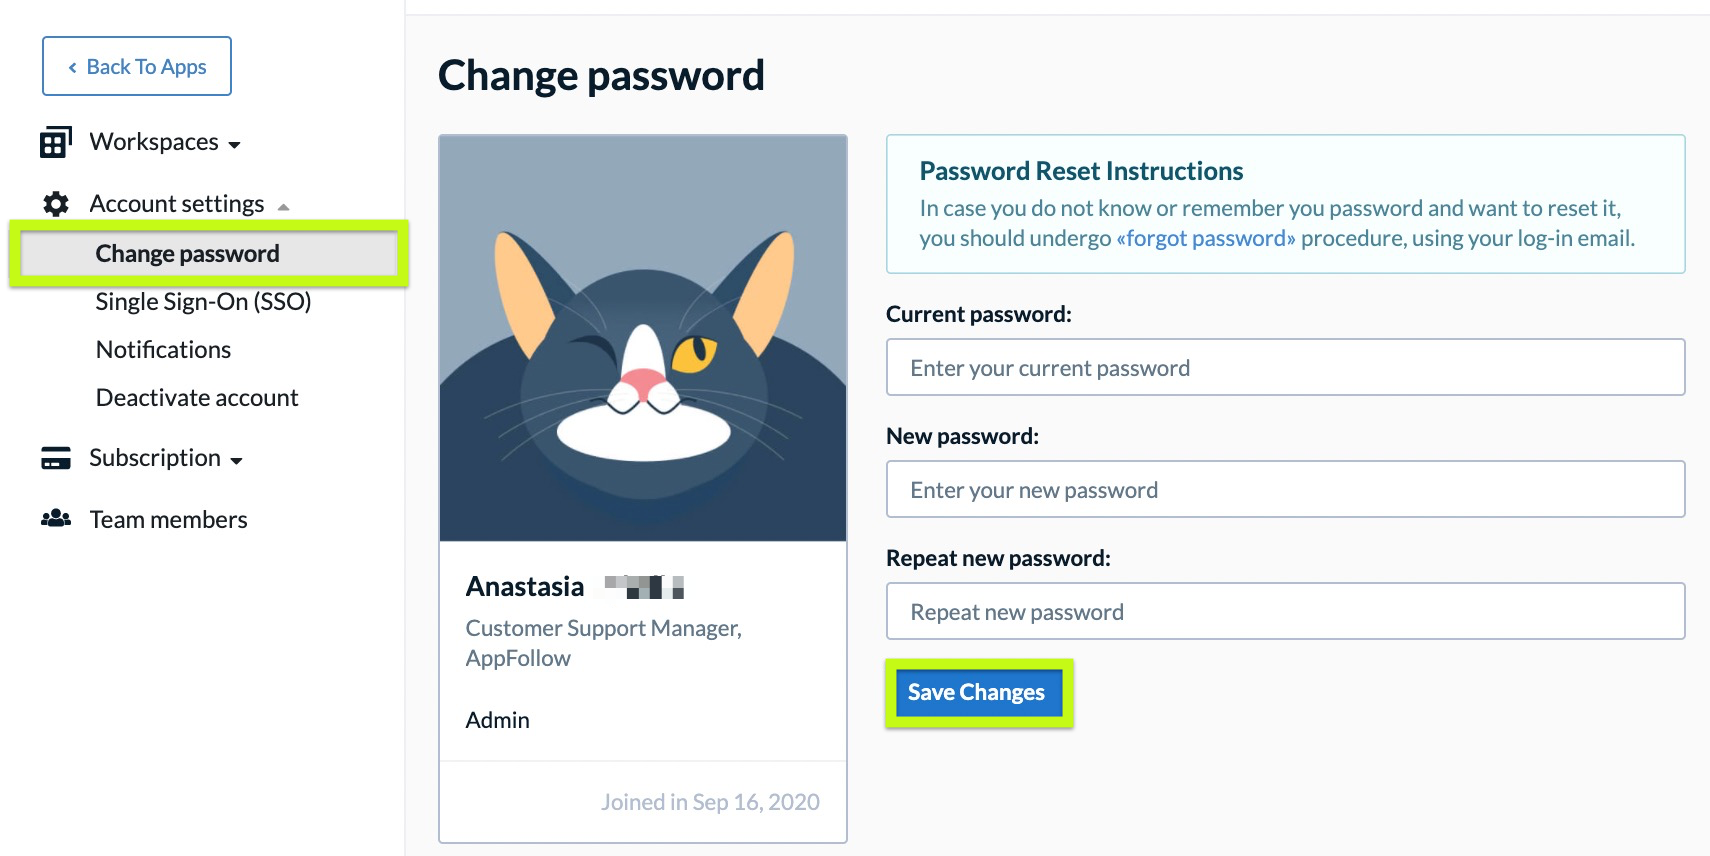Click the Account settings gear icon
The image size is (1710, 856).
click(x=56, y=204)
